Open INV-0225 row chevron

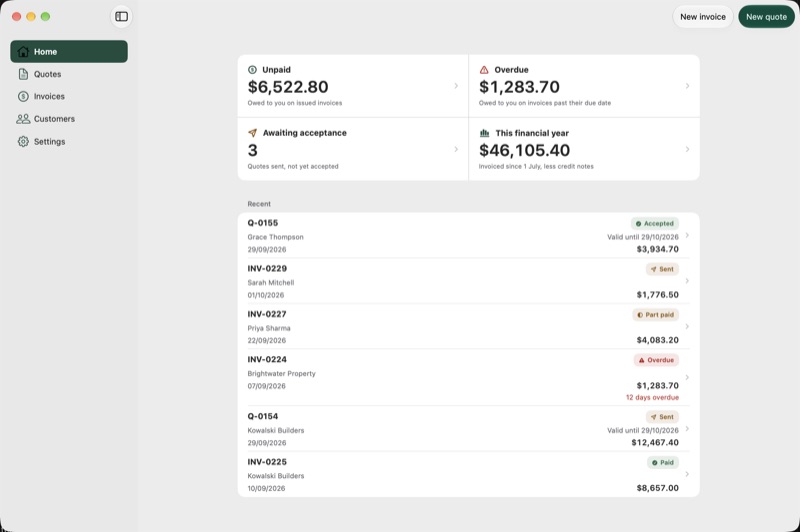point(687,474)
